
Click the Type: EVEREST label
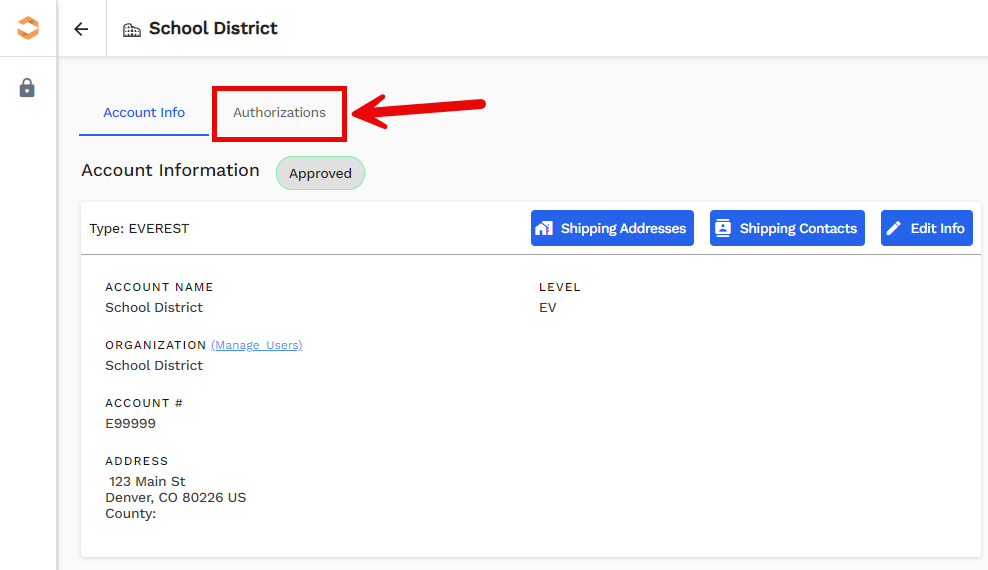click(x=139, y=228)
